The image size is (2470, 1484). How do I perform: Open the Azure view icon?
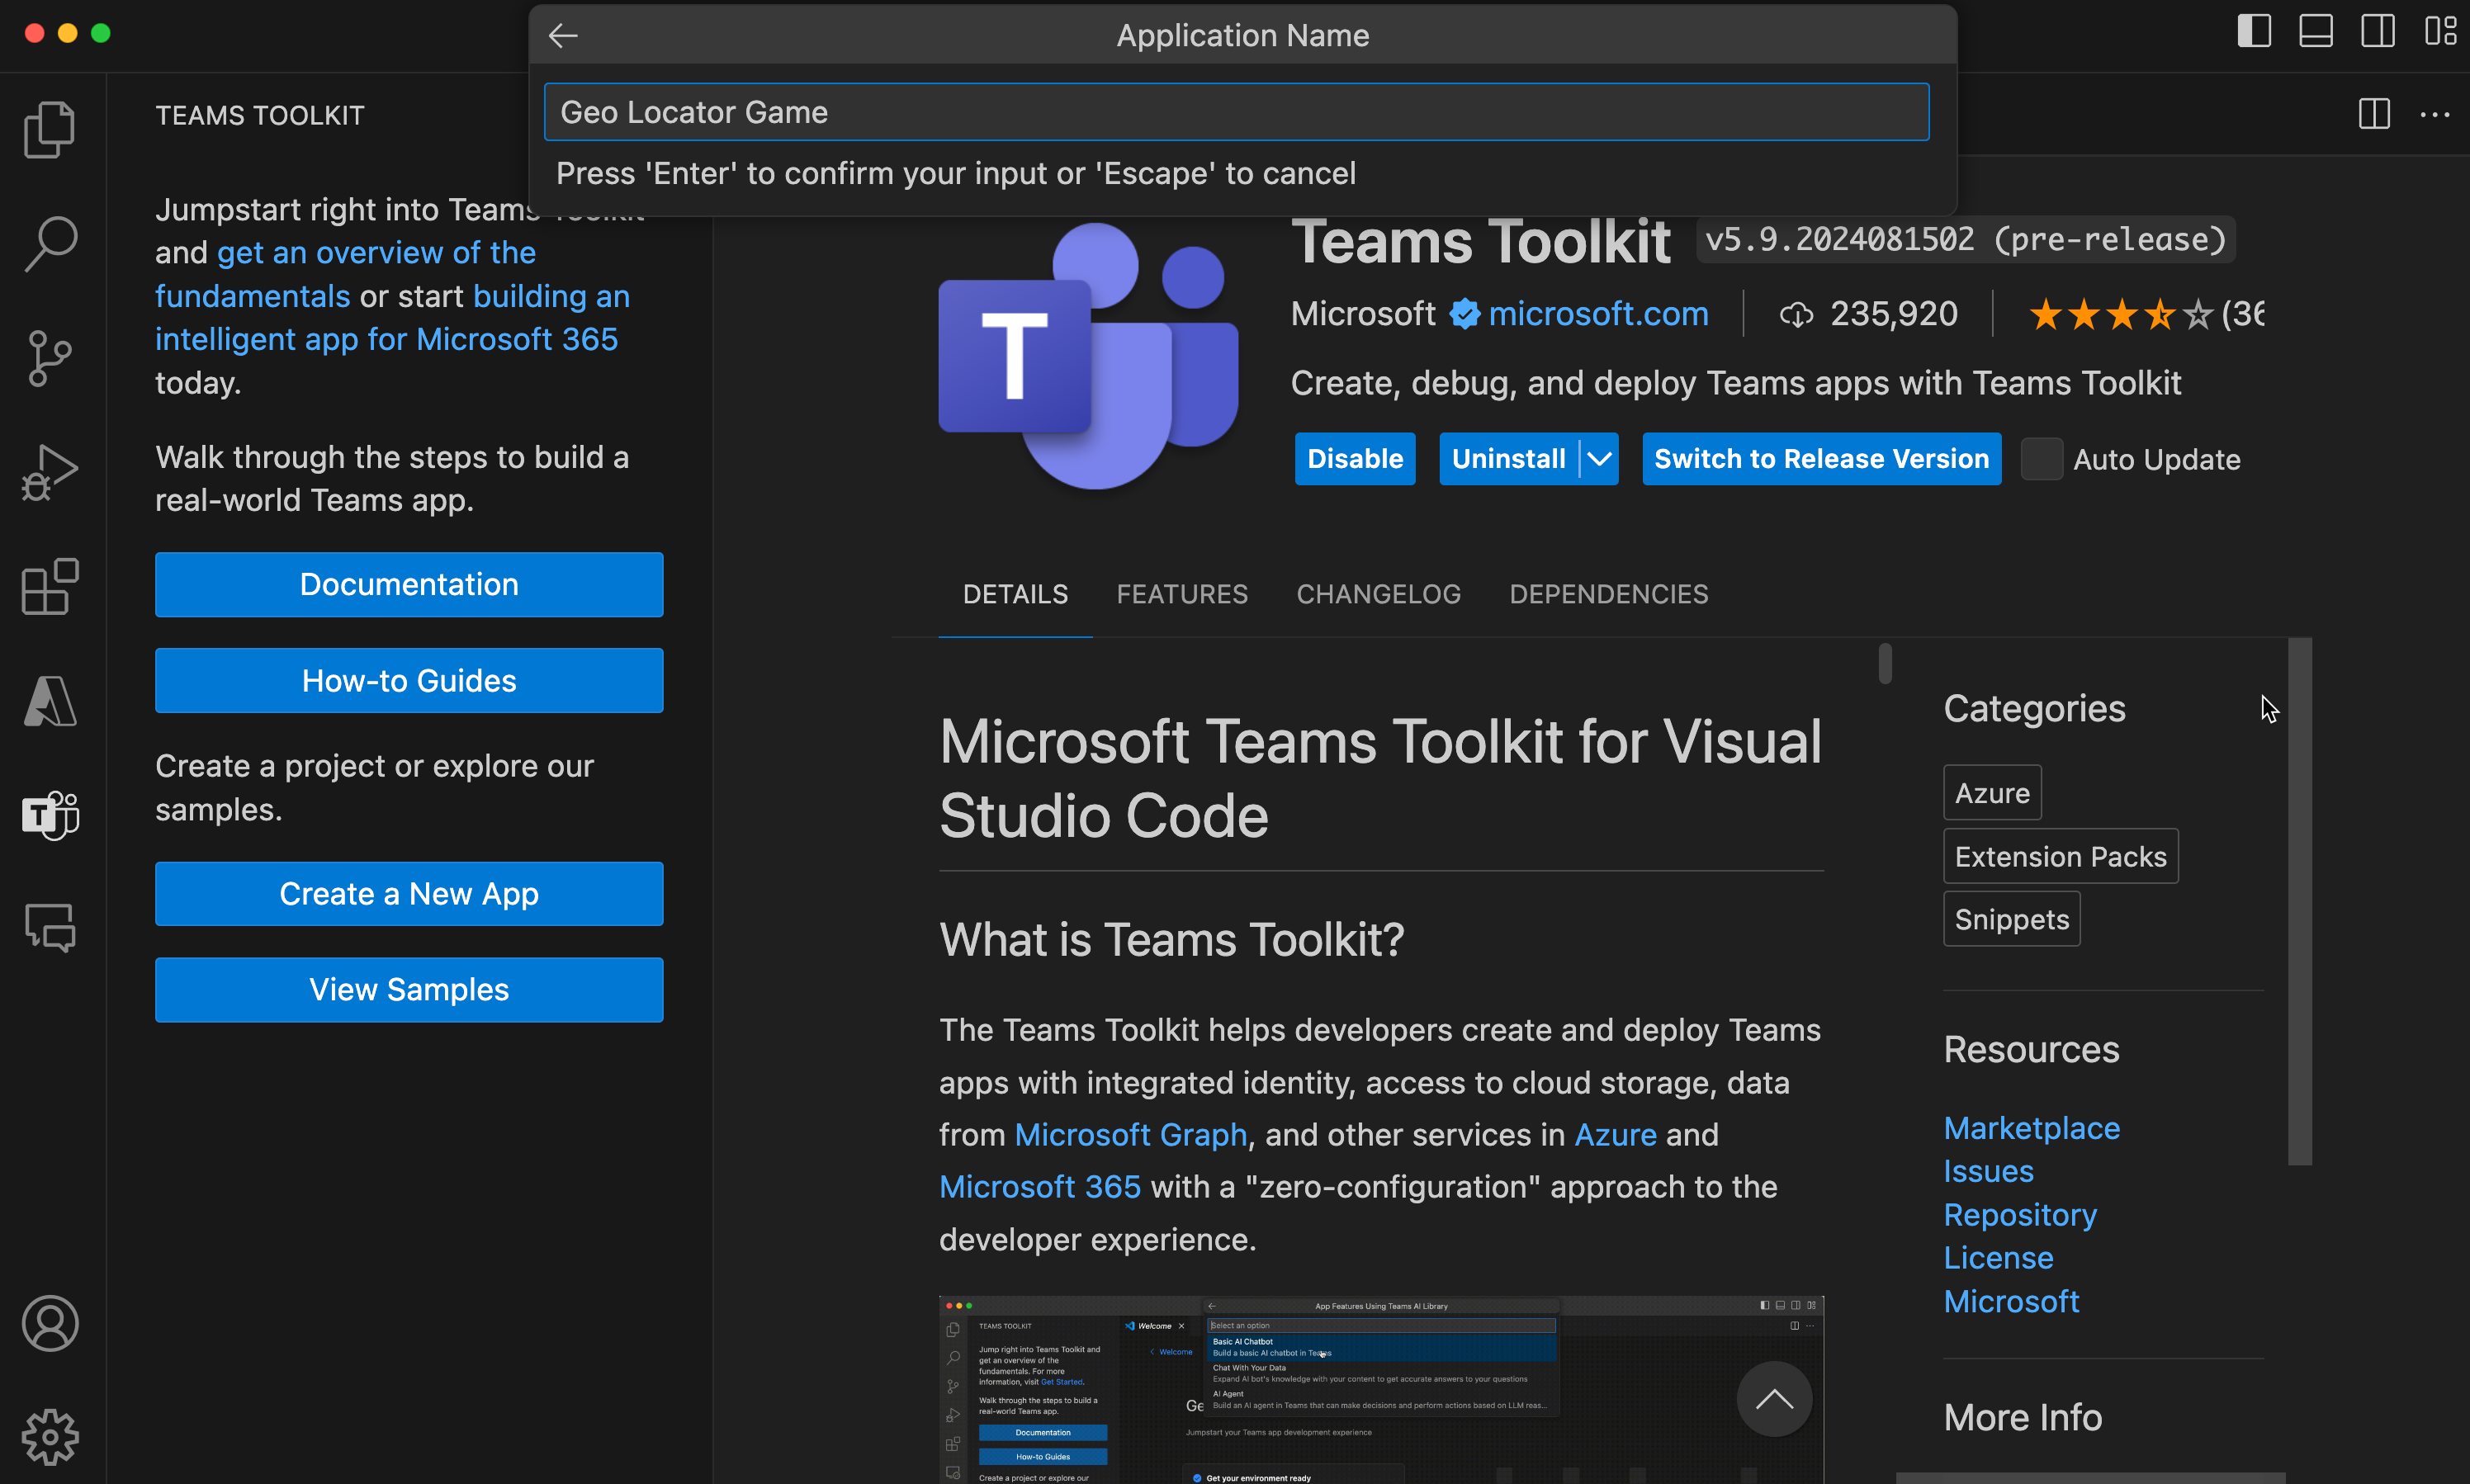coord(50,700)
